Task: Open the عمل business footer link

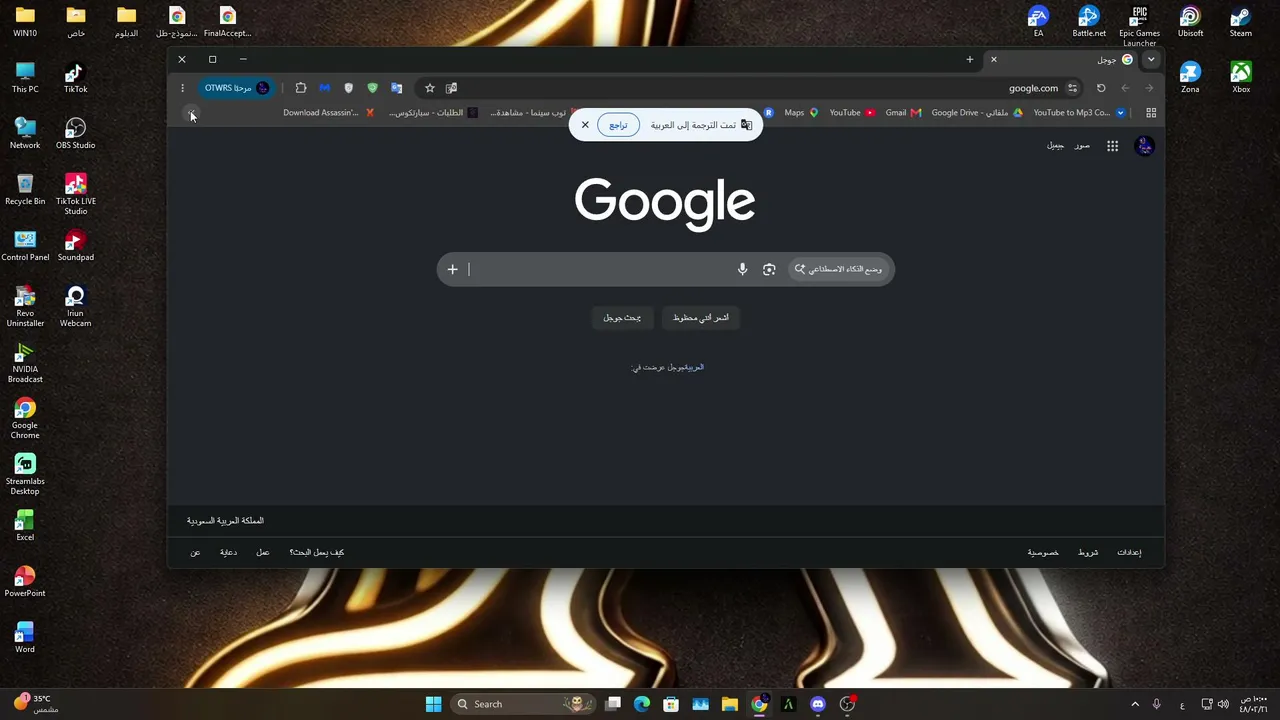Action: coord(263,552)
